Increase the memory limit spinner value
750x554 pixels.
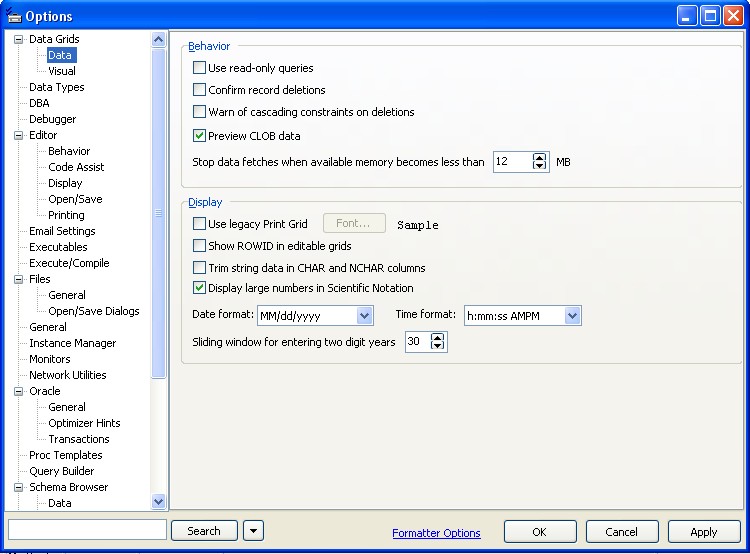coord(541,157)
